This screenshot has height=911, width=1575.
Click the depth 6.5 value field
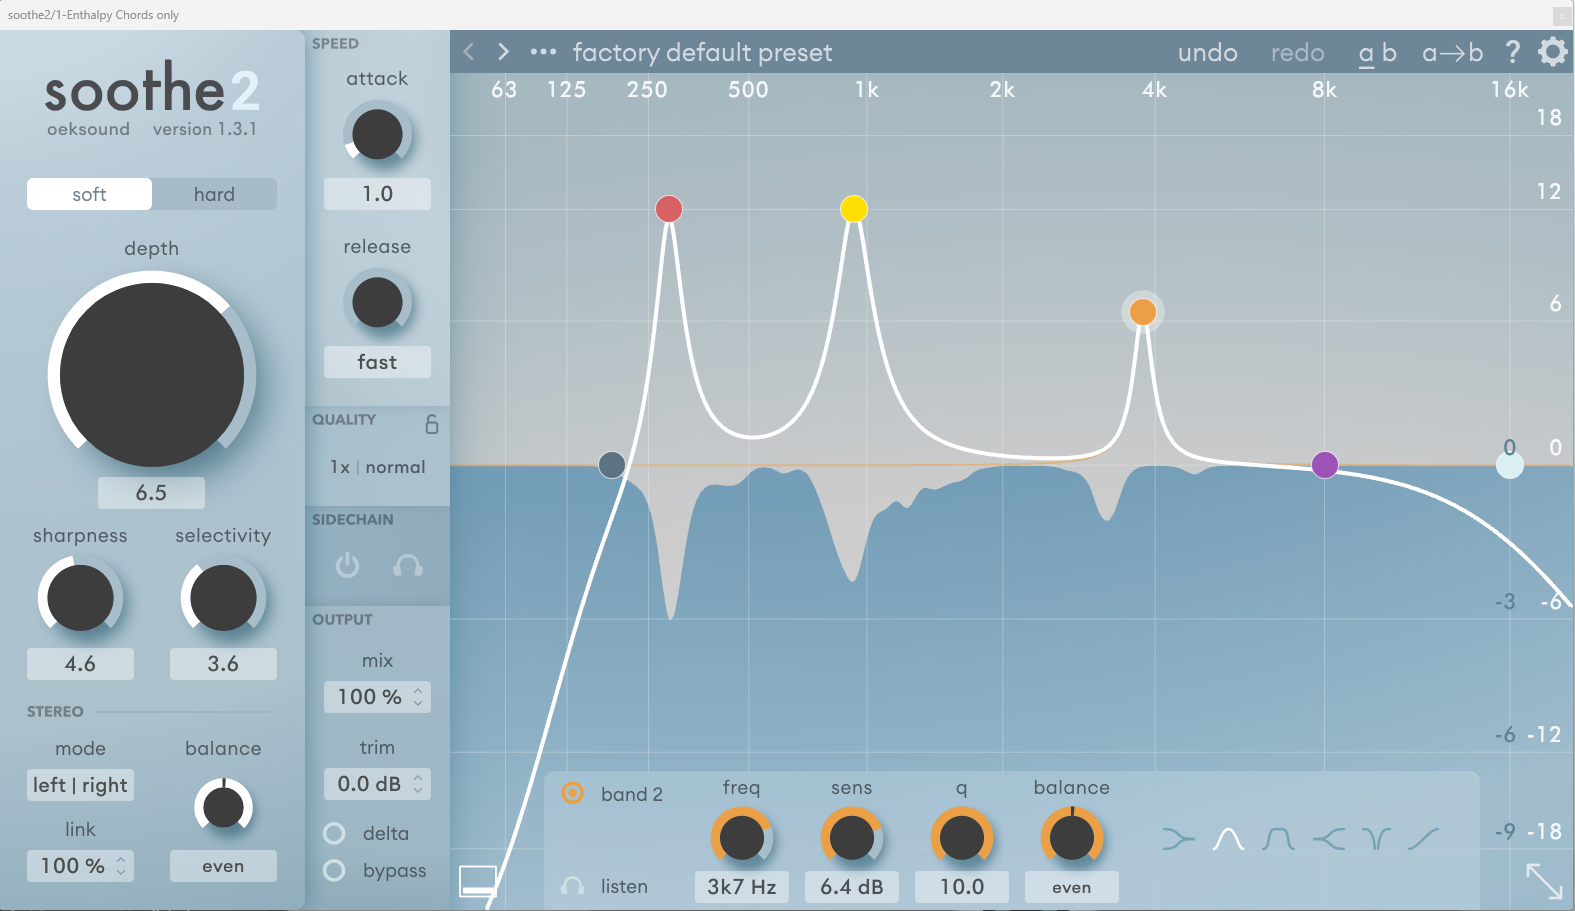[151, 493]
